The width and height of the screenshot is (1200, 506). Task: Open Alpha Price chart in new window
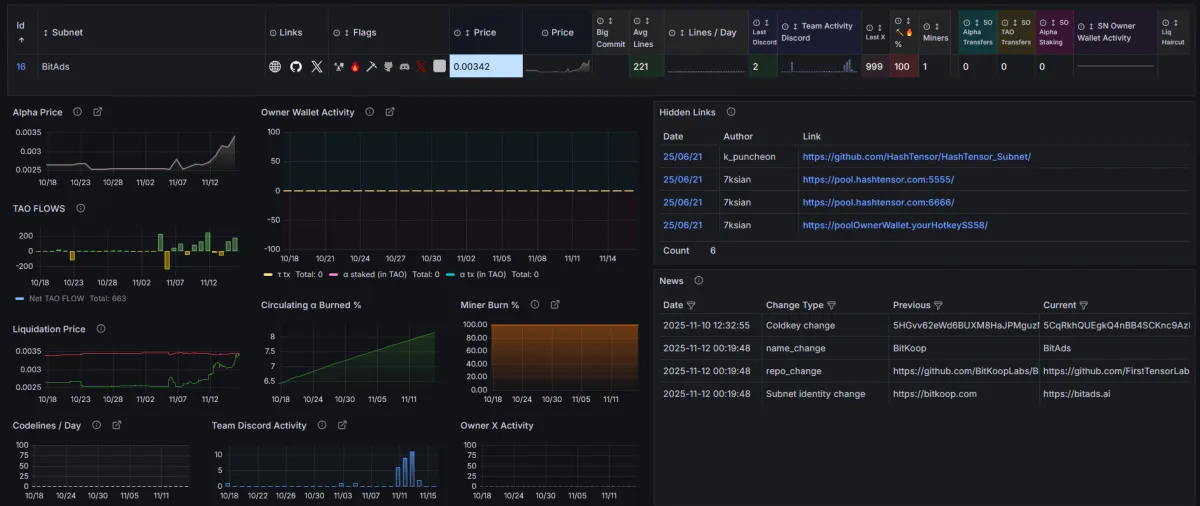point(97,112)
